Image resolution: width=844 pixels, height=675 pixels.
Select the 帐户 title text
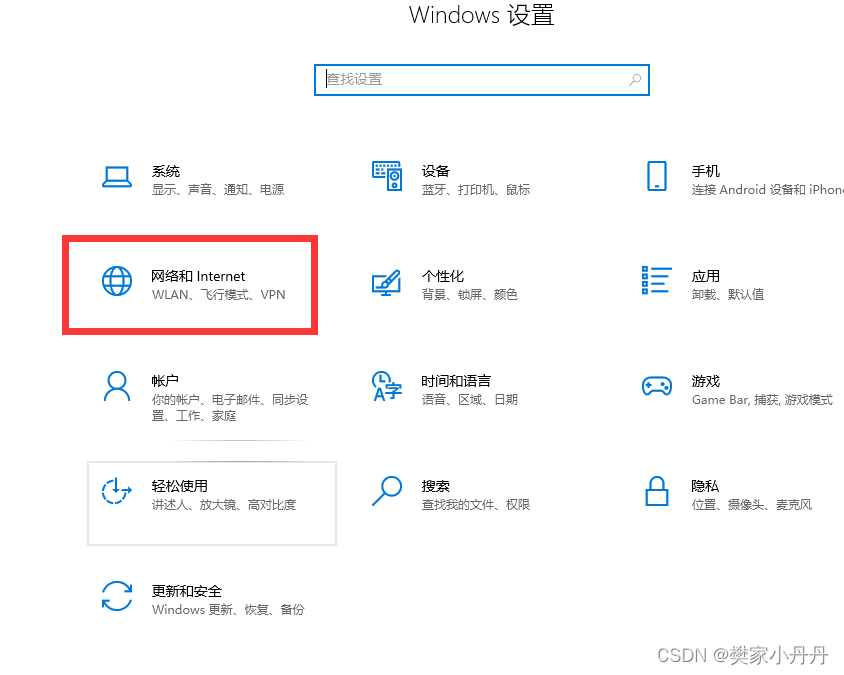165,381
